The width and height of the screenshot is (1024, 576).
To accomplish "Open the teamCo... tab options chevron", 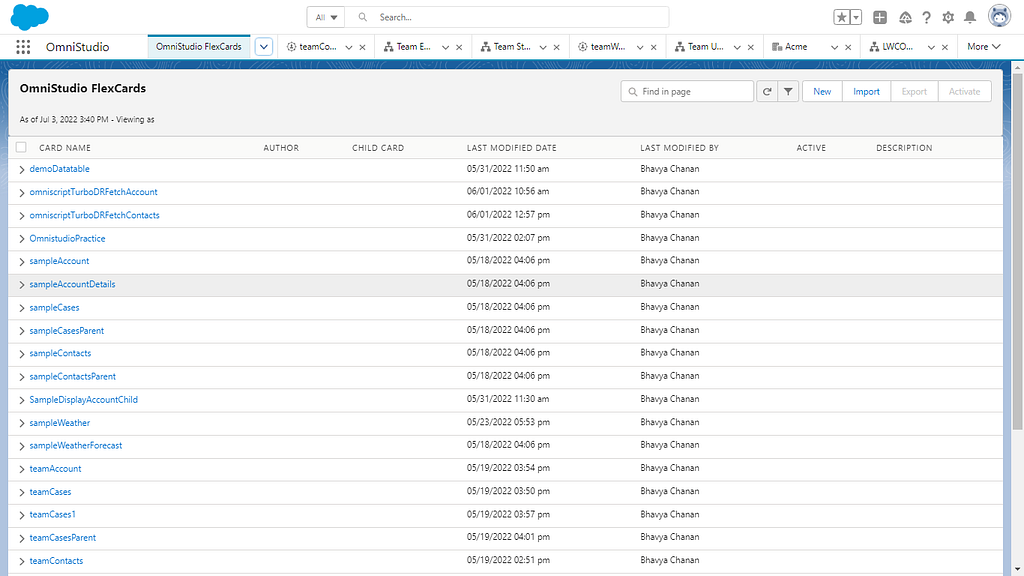I will pyautogui.click(x=349, y=47).
